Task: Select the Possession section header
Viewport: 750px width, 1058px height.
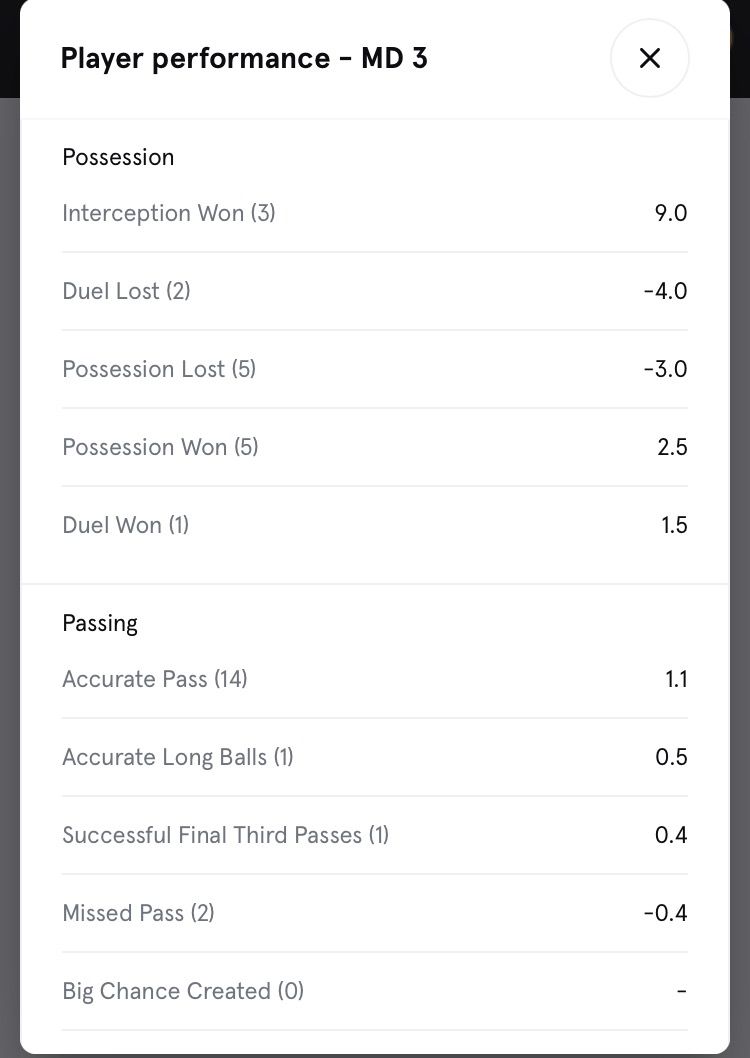Action: (118, 157)
